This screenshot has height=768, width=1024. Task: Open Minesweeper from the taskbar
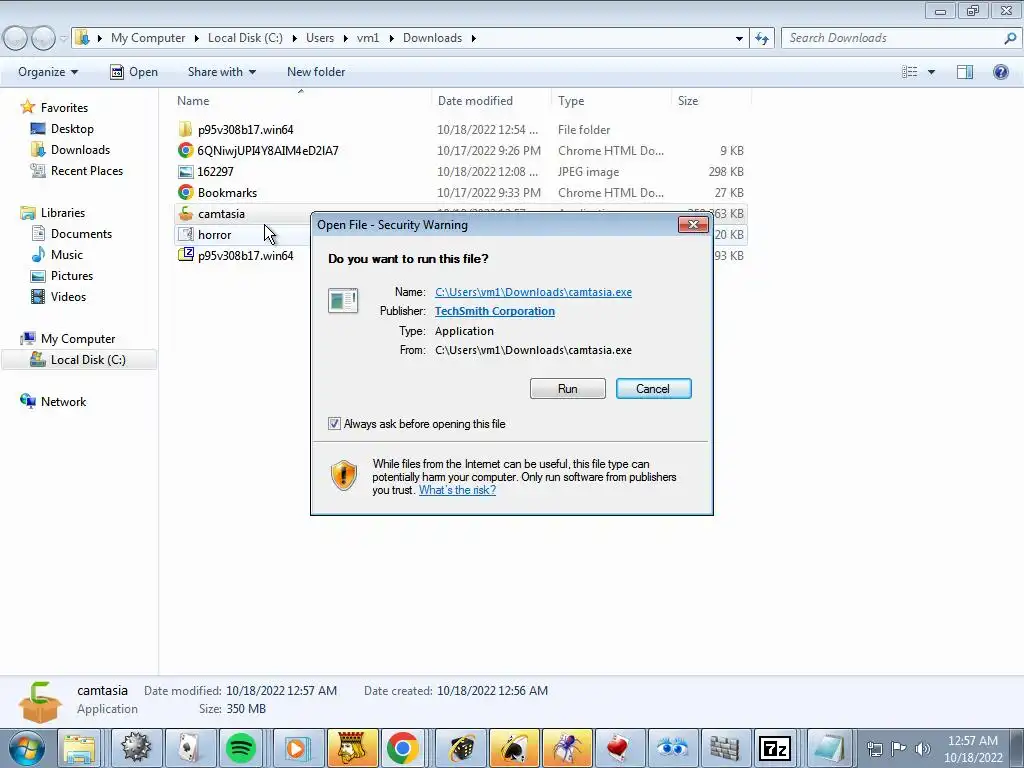[136, 748]
